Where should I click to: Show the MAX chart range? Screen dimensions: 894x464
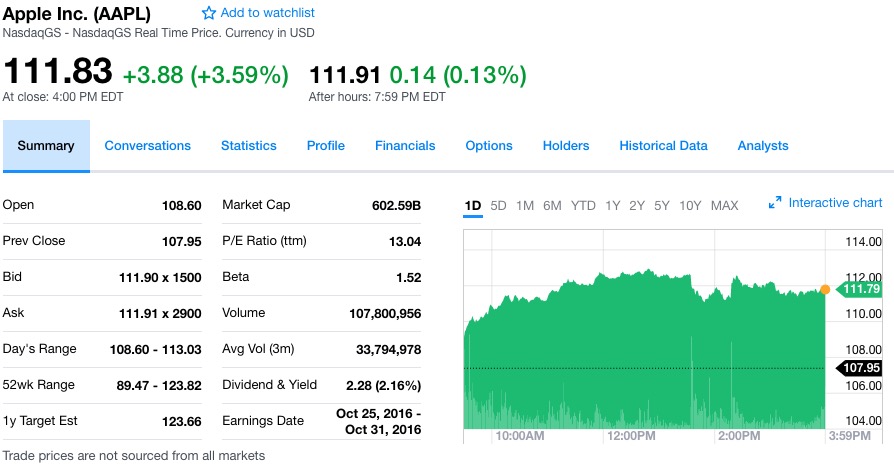[724, 206]
